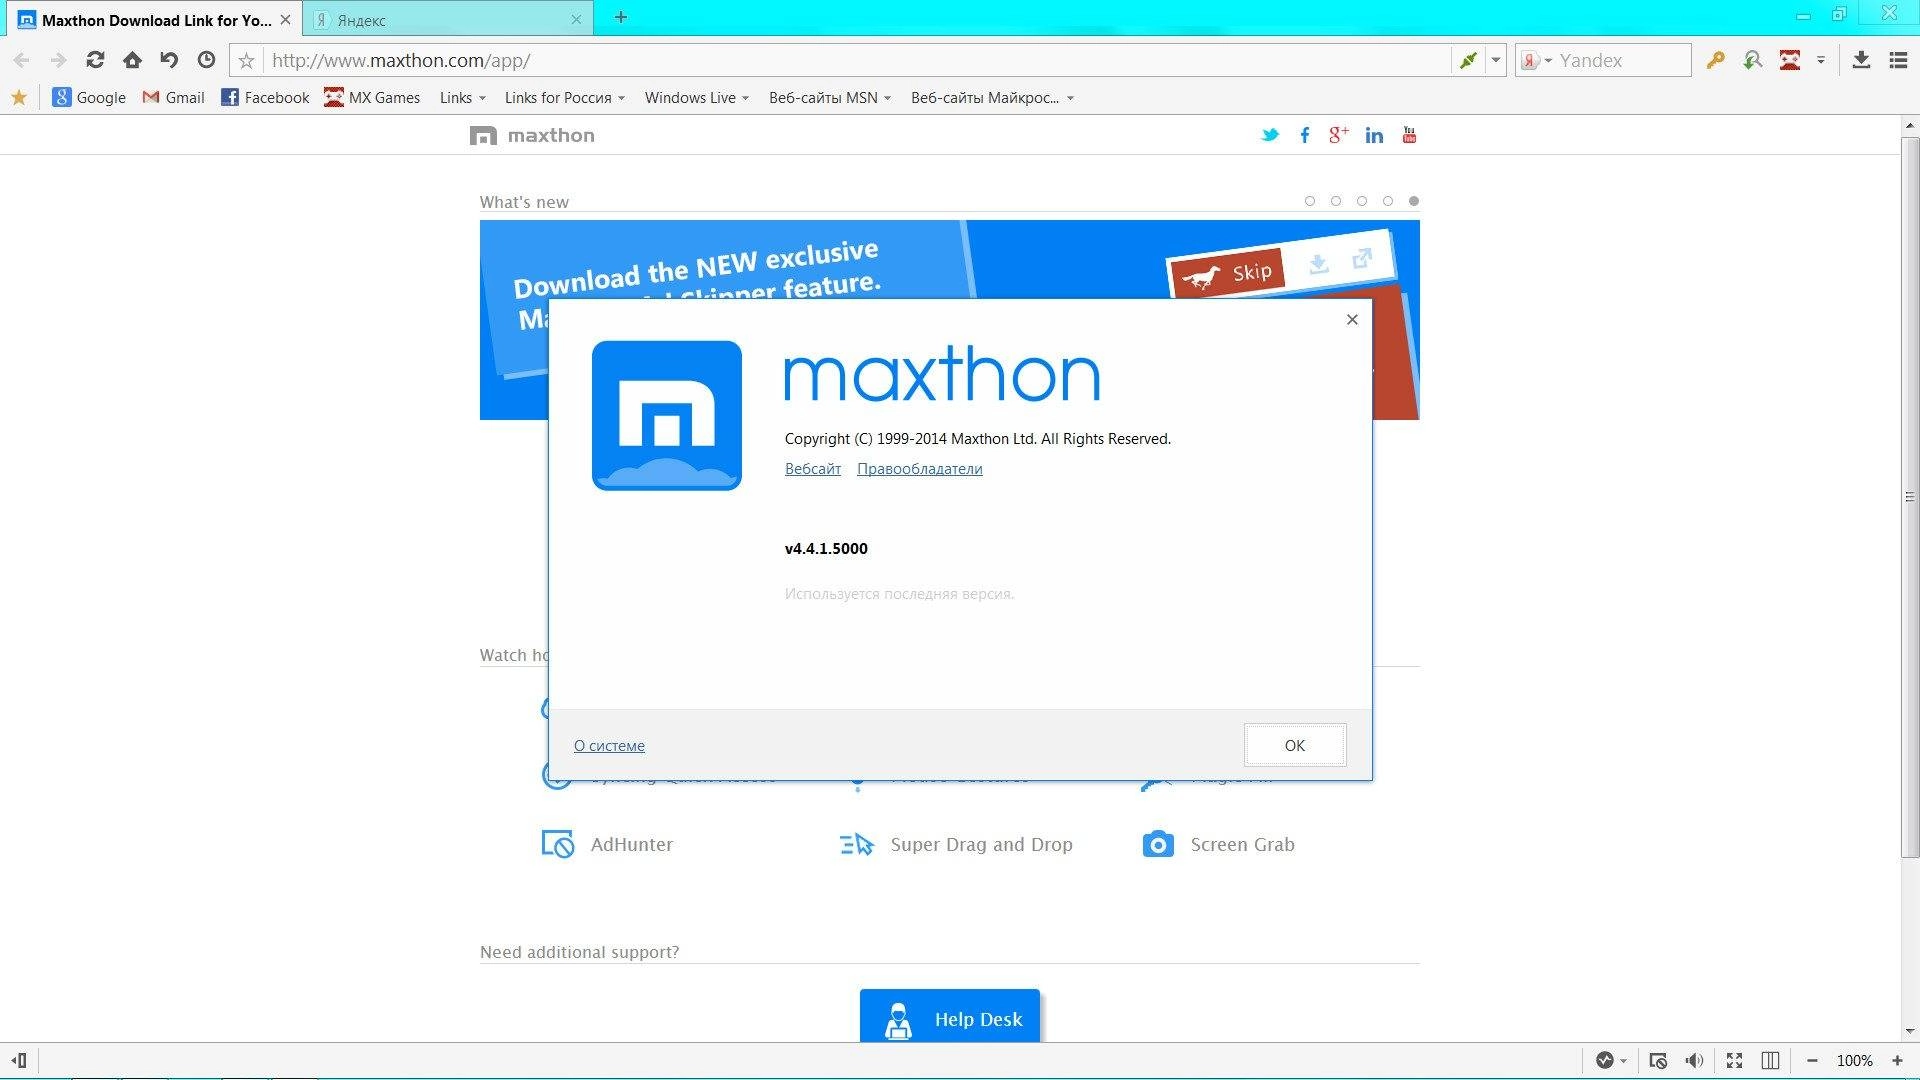Click the green rendering mode switch icon
The height and width of the screenshot is (1080, 1920).
pos(1468,60)
